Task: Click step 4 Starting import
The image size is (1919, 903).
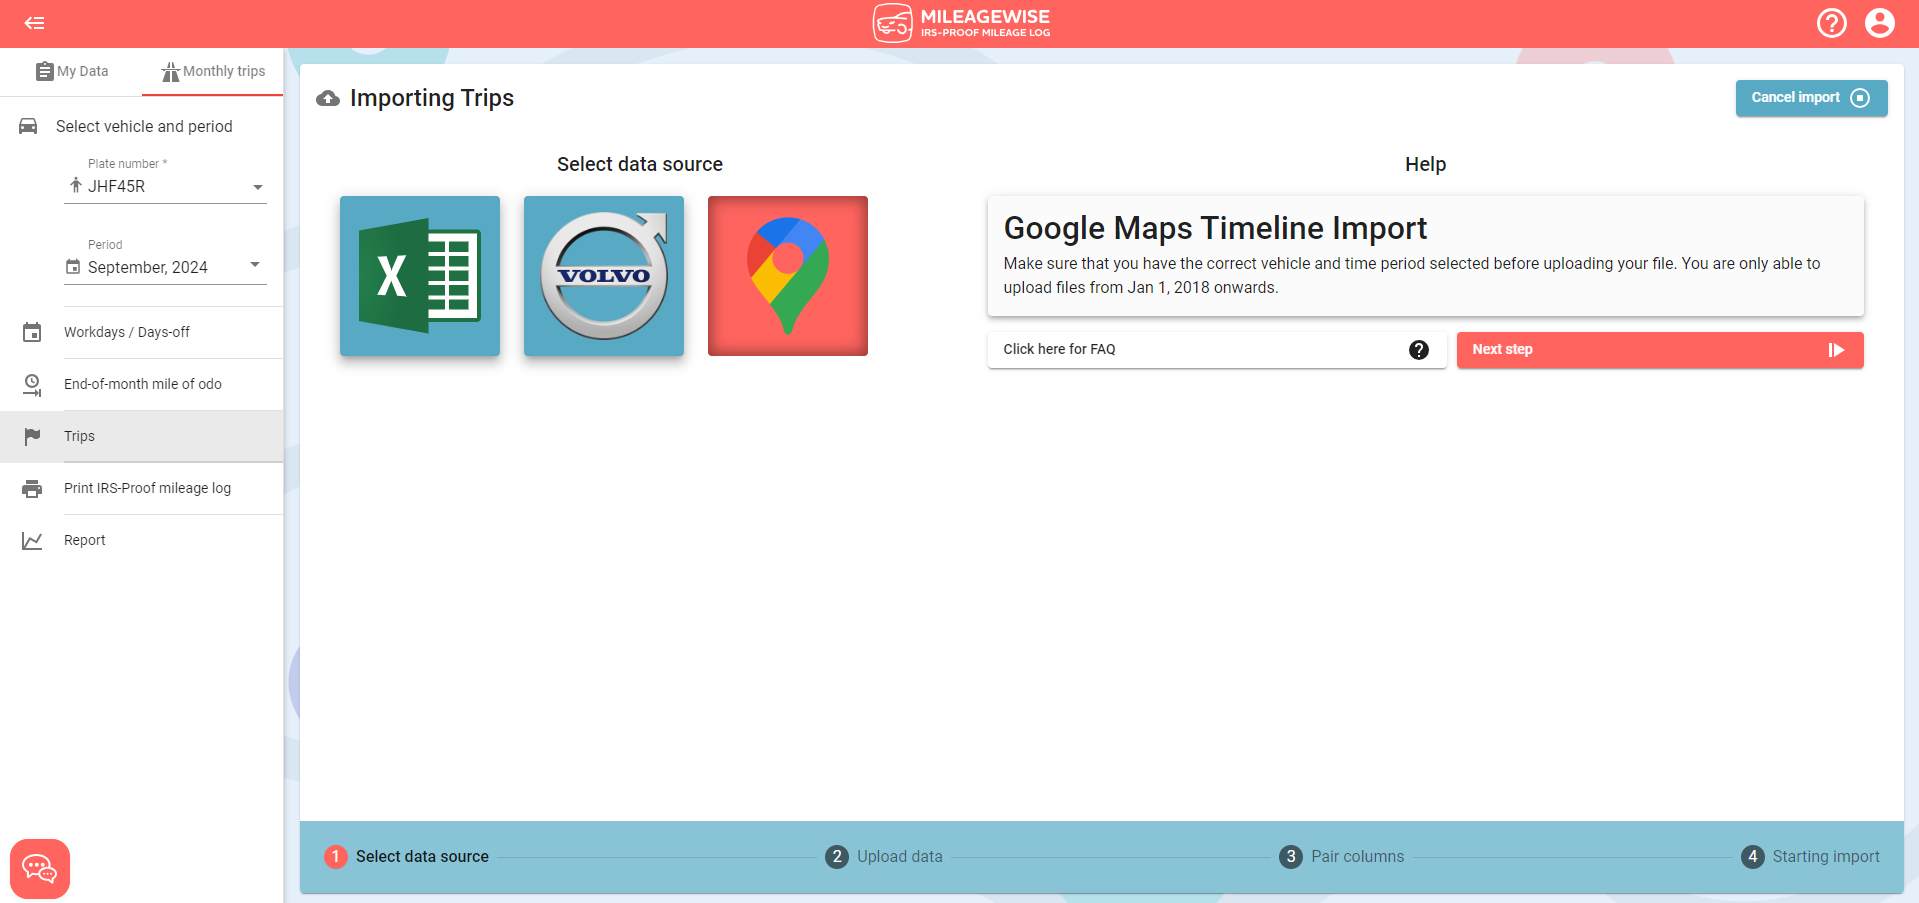Action: 1810,857
